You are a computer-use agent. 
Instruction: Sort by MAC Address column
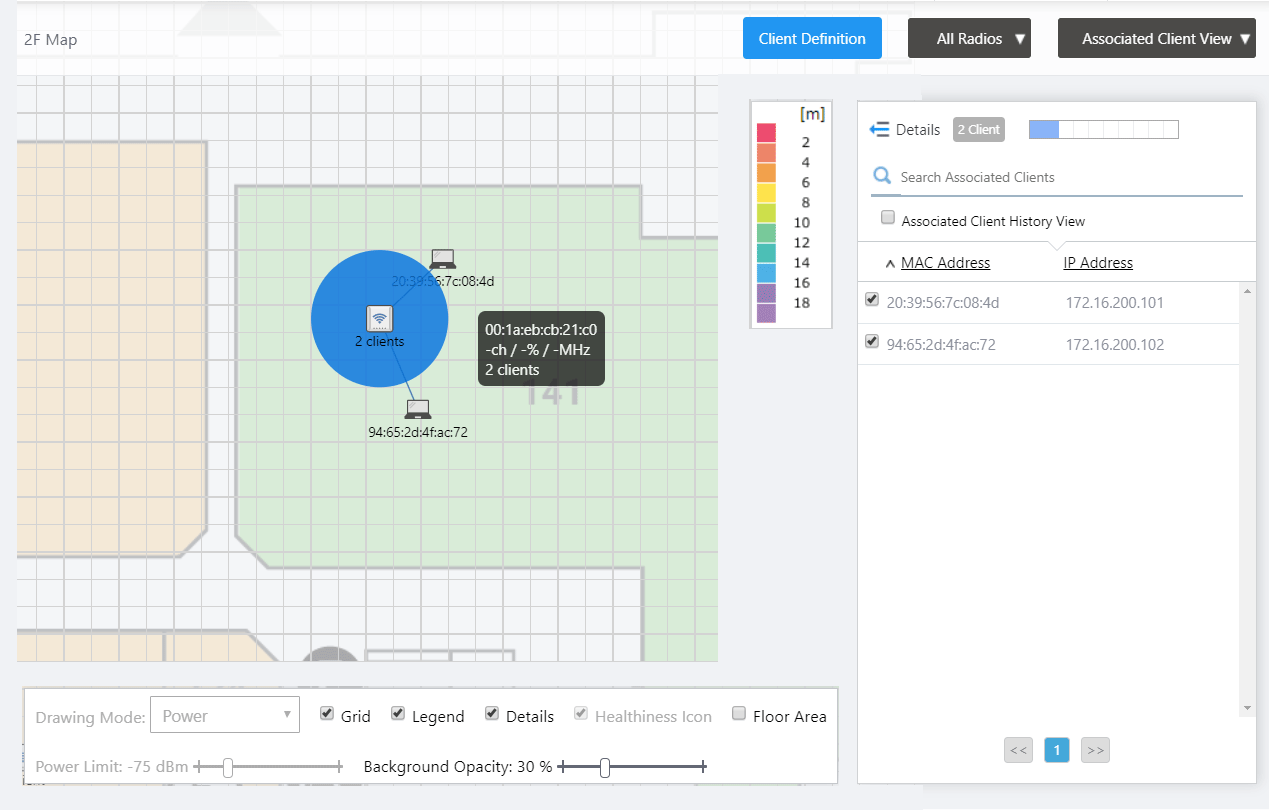[x=945, y=263]
